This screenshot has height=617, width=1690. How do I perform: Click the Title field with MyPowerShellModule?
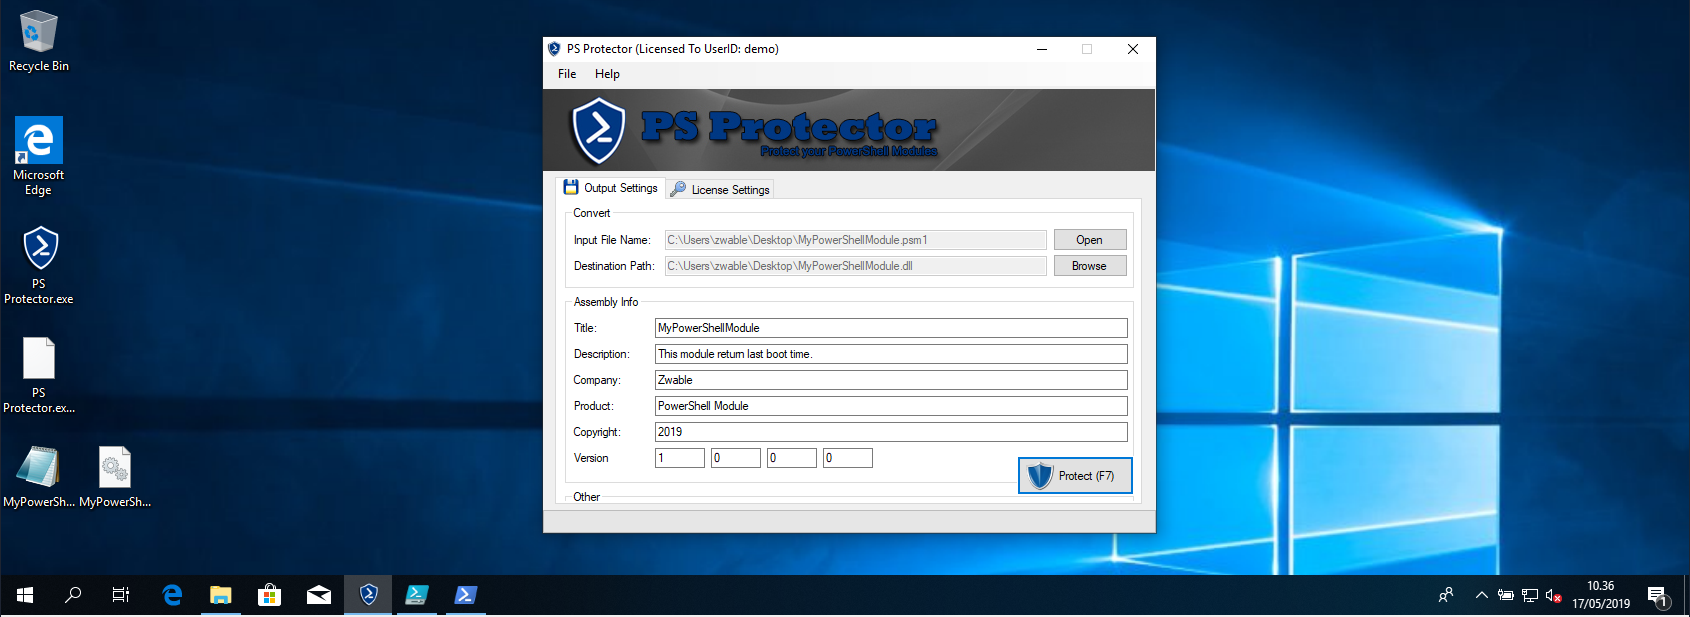click(x=891, y=328)
